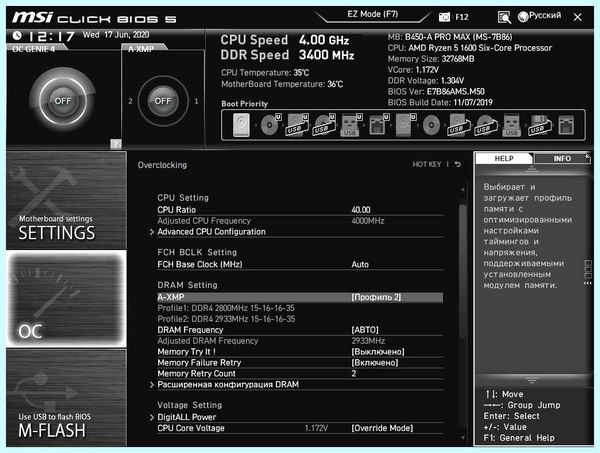
Task: Click Profile2: DDR4 2933MHz 15-16-16-35 line
Action: 226,319
